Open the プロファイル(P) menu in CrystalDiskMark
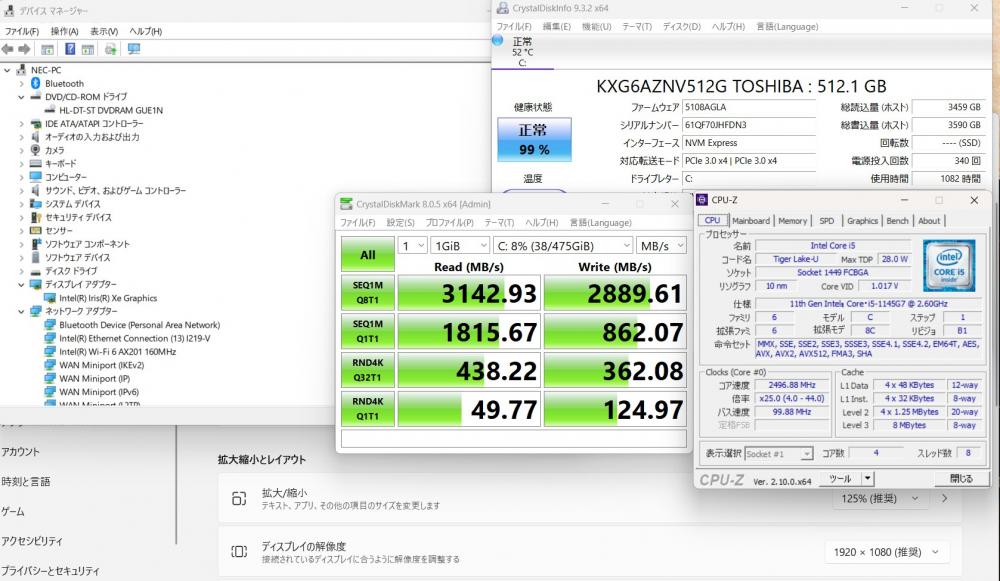 450,223
